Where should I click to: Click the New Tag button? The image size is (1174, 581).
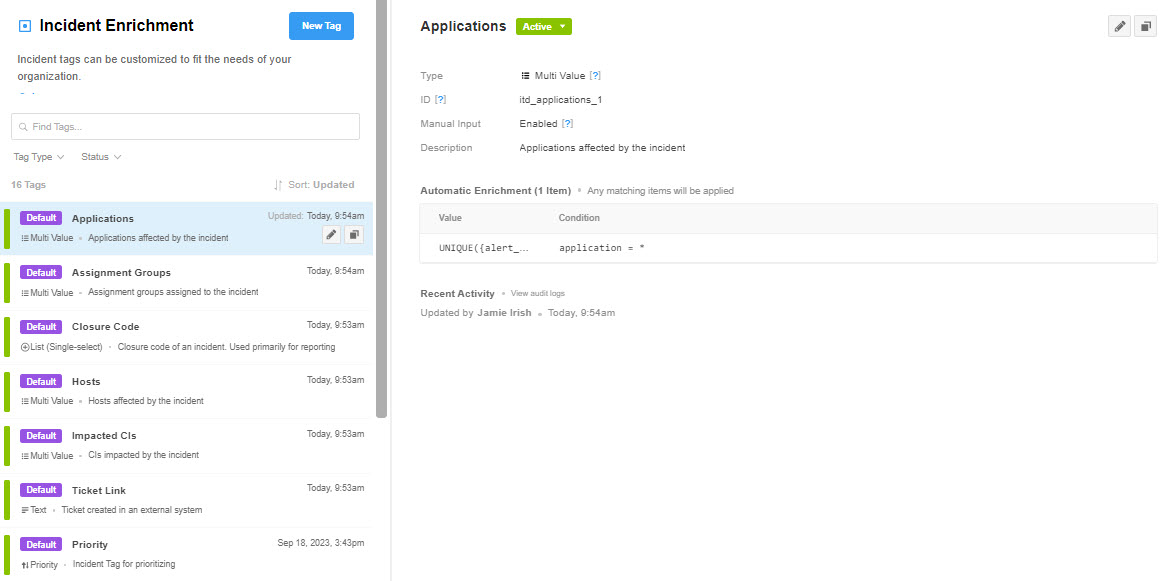(x=321, y=26)
